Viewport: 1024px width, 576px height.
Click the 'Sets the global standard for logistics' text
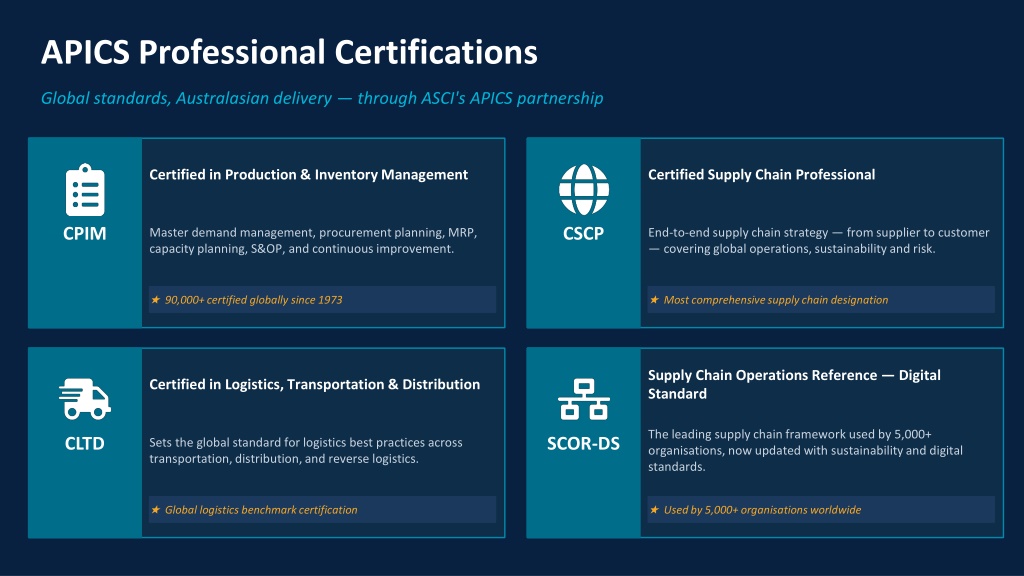point(306,451)
